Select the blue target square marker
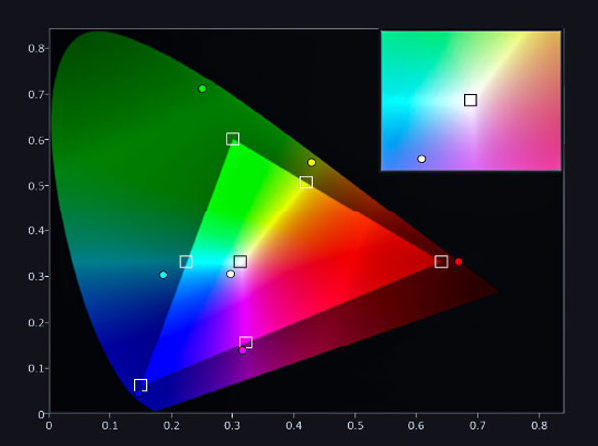Image resolution: width=598 pixels, height=446 pixels. point(141,385)
